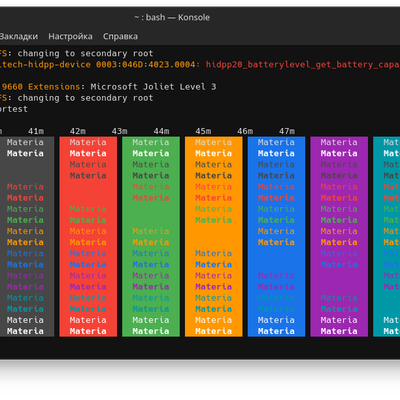Open the Настройка menu
This screenshot has height=400, width=400.
coord(70,36)
